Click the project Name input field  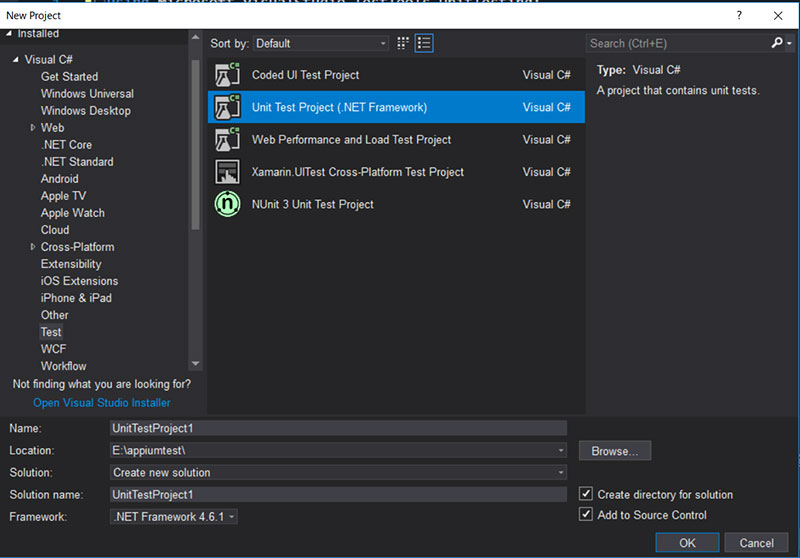coord(339,427)
